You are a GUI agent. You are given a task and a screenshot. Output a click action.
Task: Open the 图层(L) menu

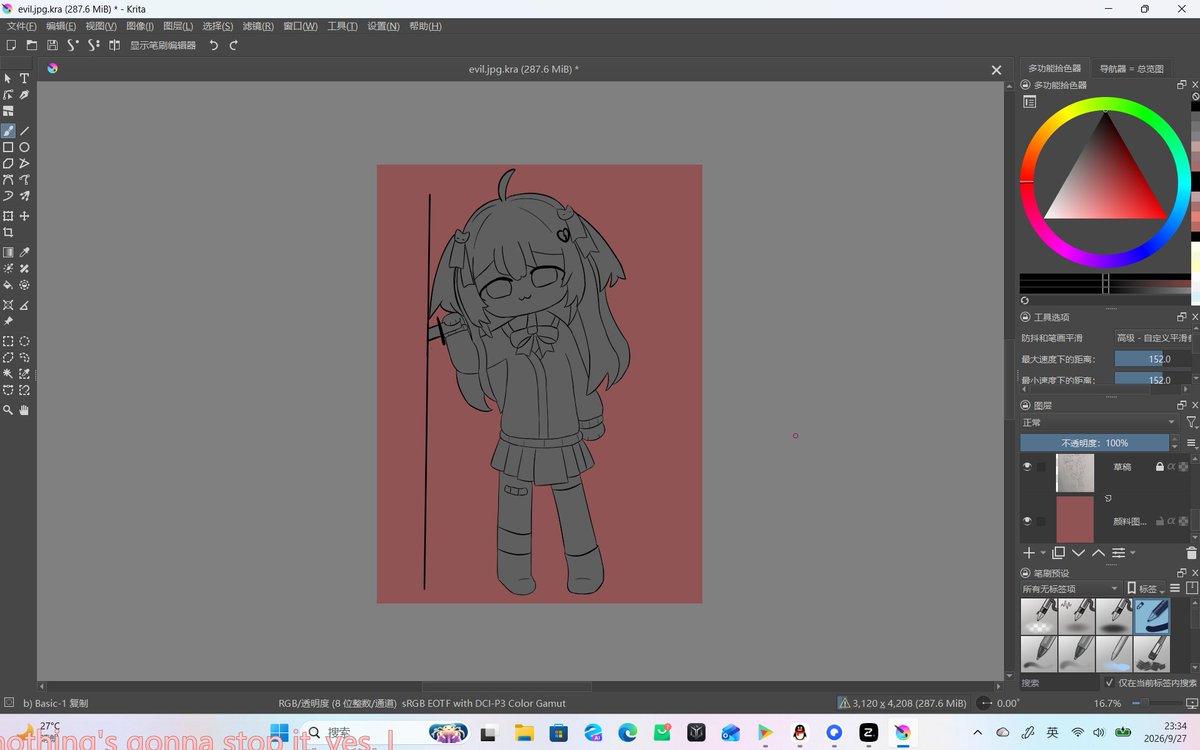(178, 26)
